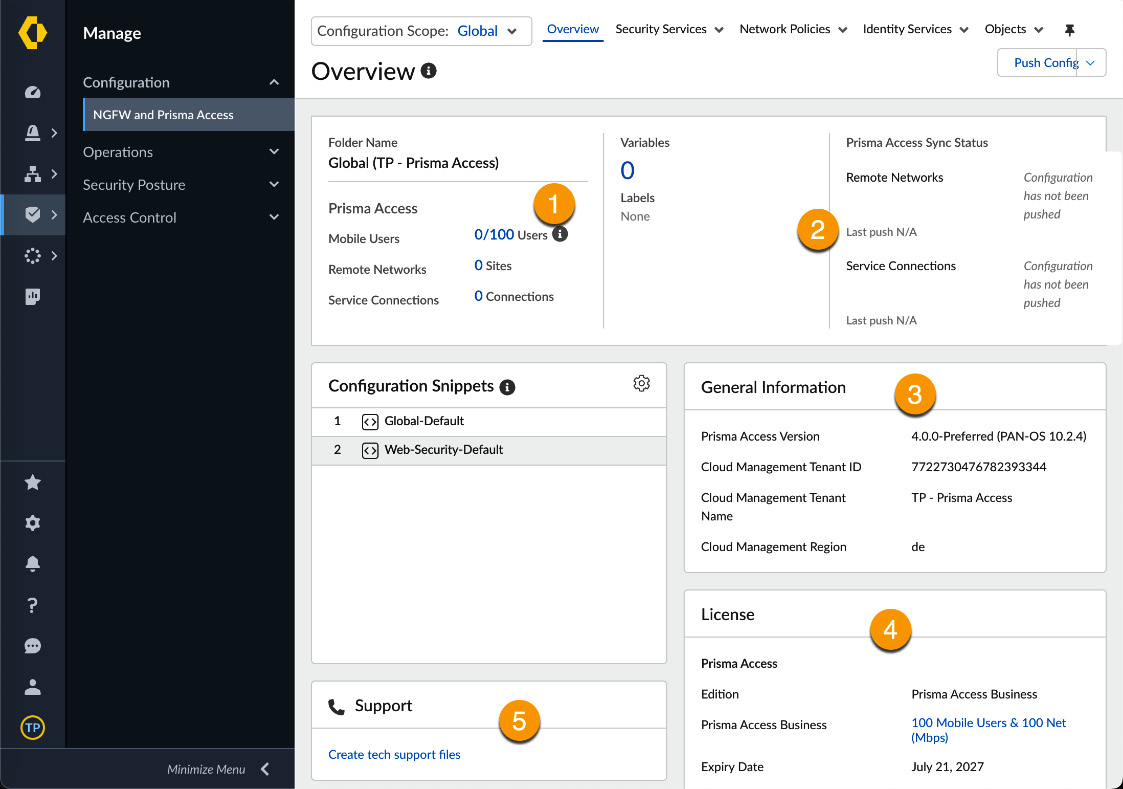This screenshot has height=789, width=1123.
Task: Expand the Network Policies menu
Action: point(794,29)
